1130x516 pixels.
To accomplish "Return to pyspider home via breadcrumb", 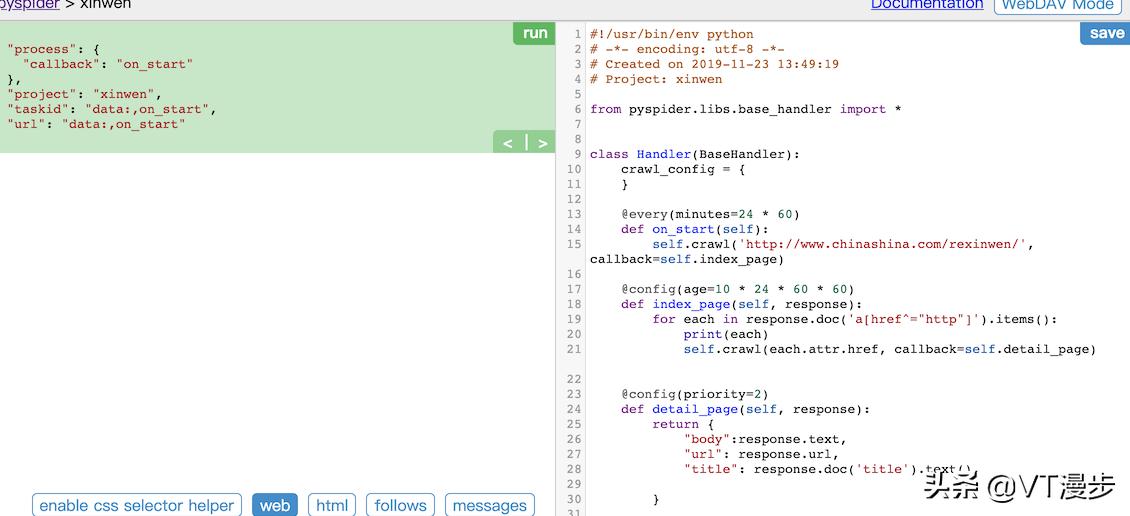I will click(x=30, y=5).
